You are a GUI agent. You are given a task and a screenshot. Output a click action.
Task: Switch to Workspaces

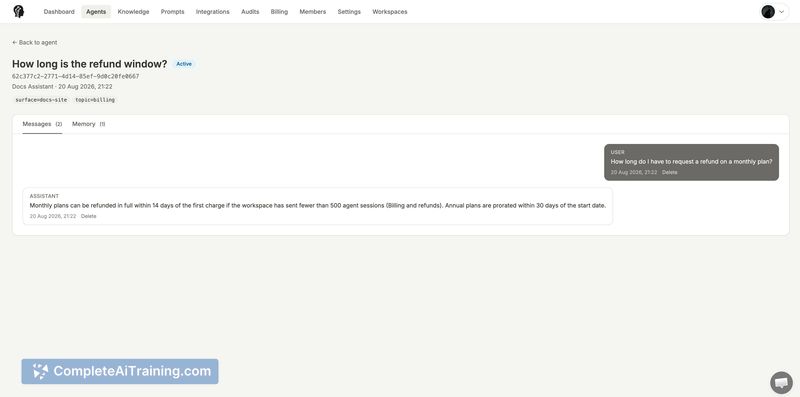coord(390,12)
